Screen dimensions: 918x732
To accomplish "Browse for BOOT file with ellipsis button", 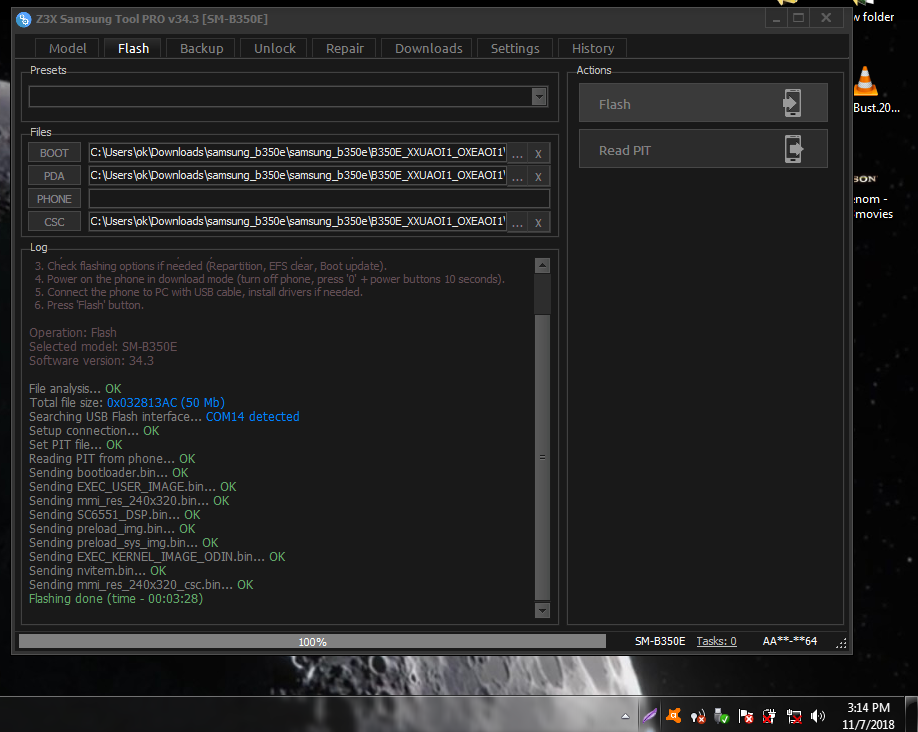I will [518, 153].
